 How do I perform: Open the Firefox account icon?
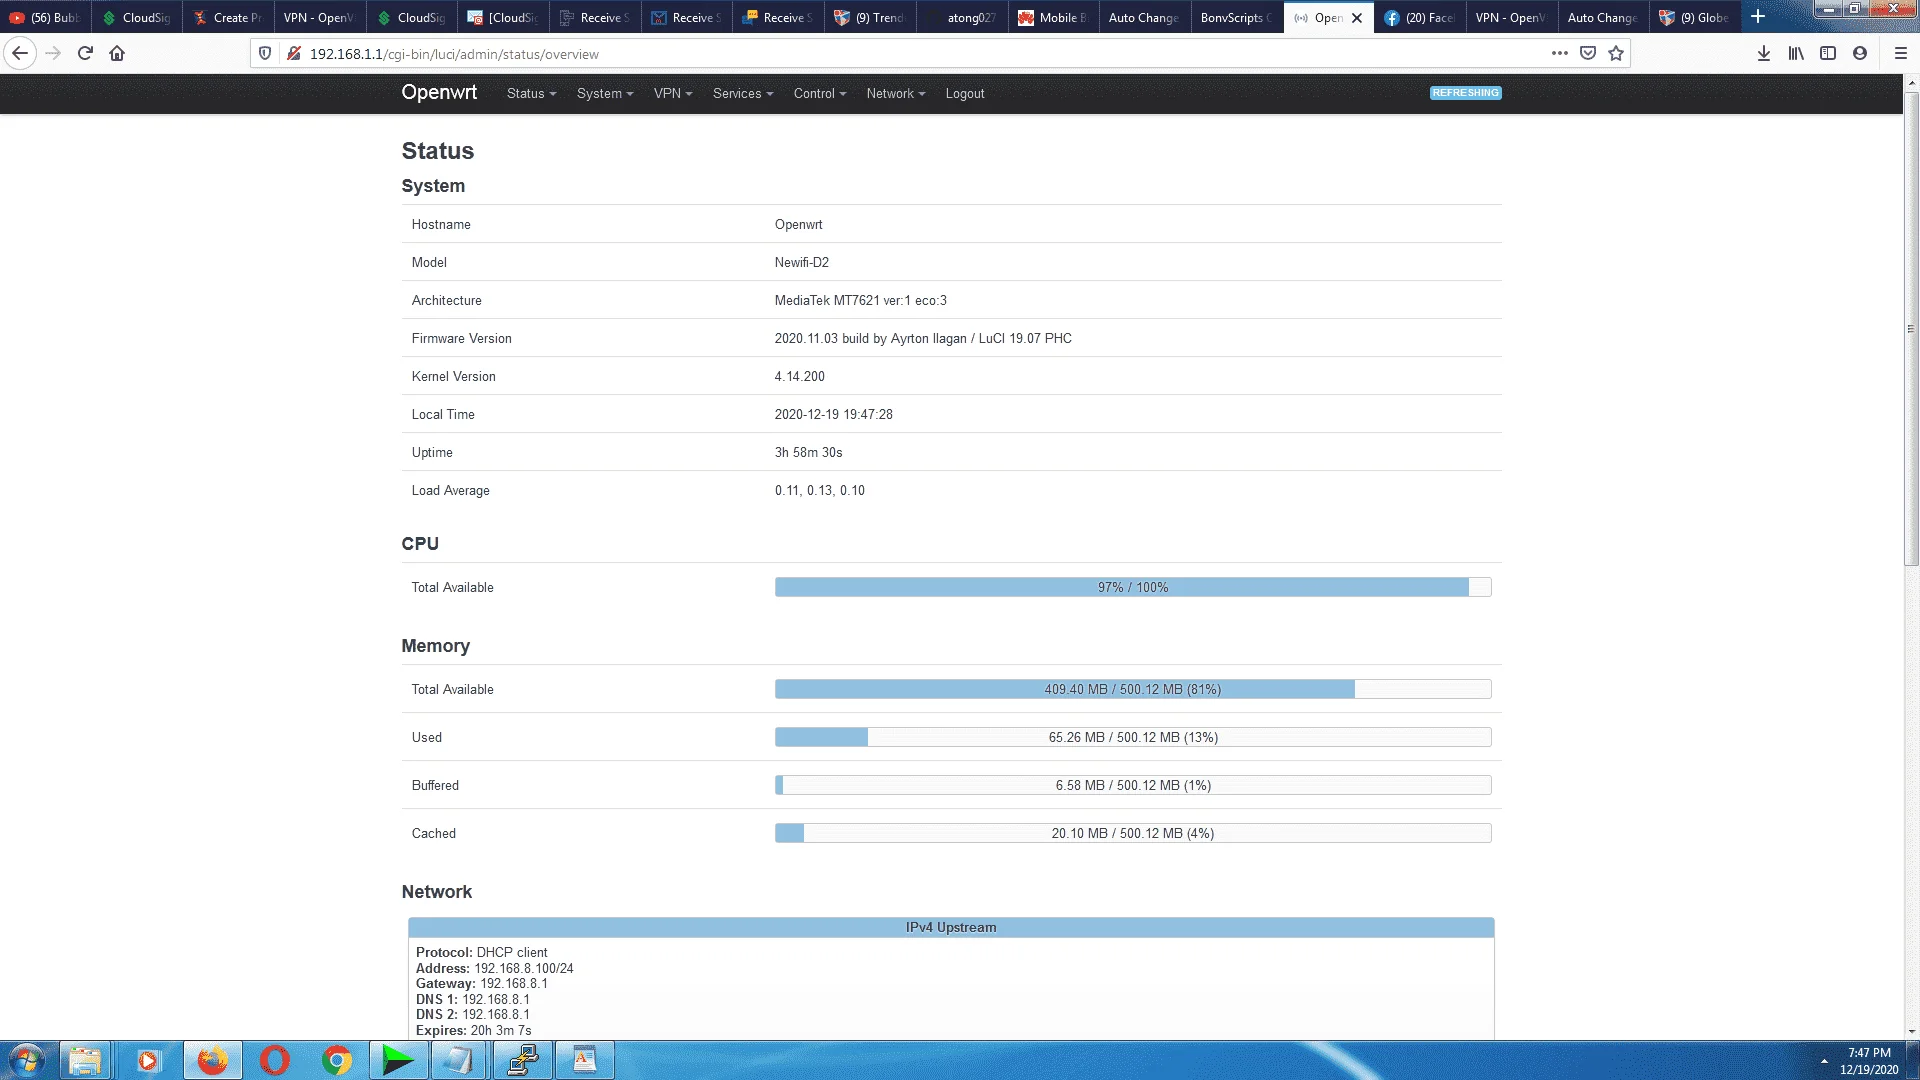(1860, 54)
